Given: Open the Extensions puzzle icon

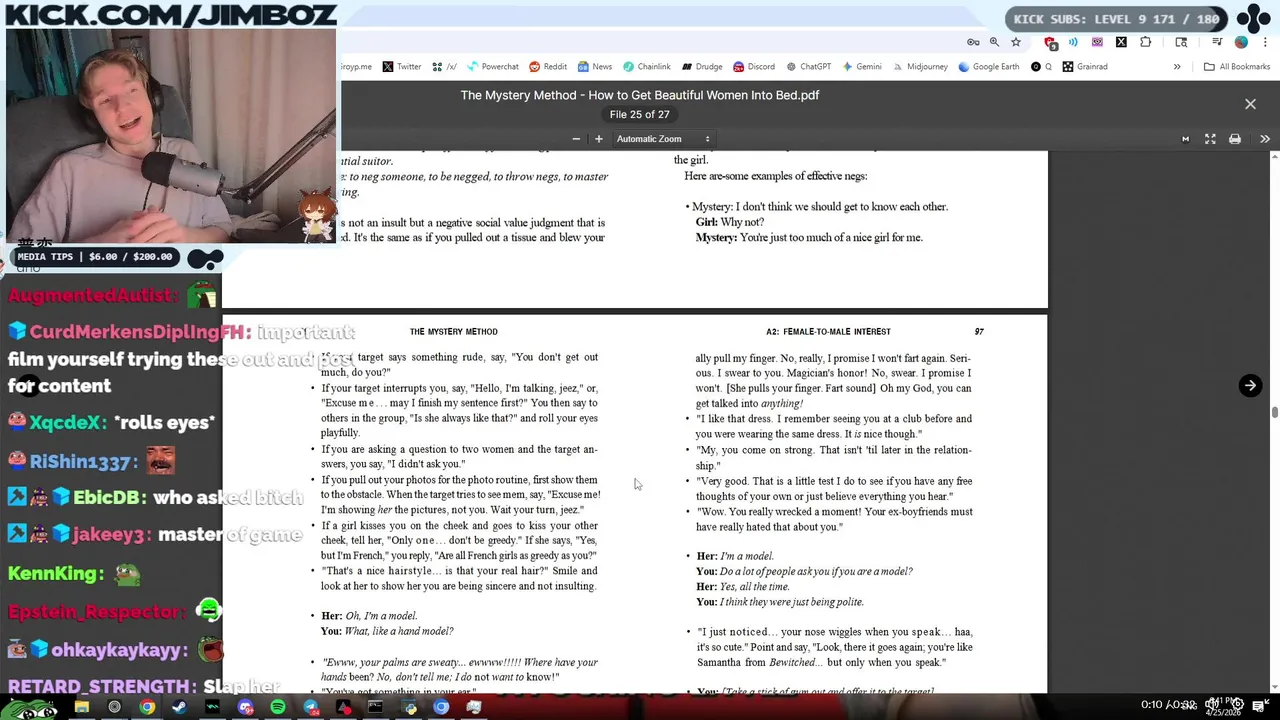Looking at the screenshot, I should pyautogui.click(x=1146, y=42).
